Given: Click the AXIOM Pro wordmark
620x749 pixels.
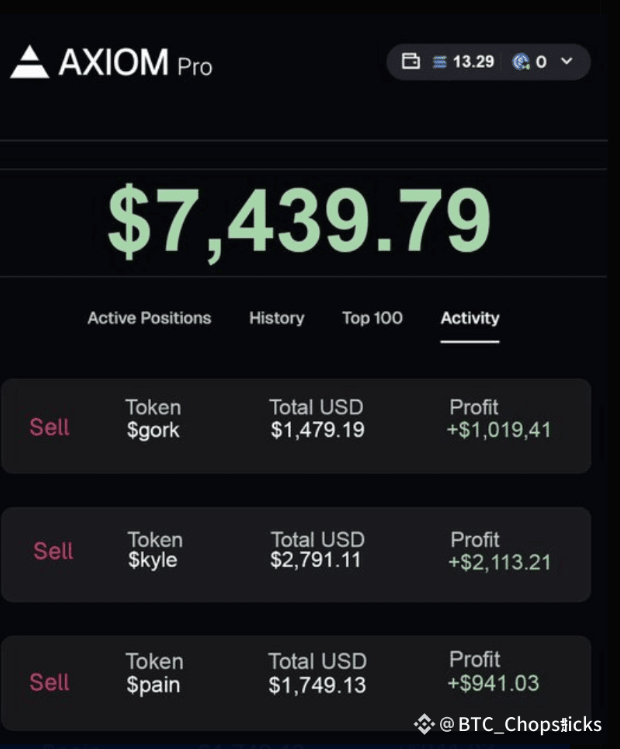Looking at the screenshot, I should click(x=135, y=63).
